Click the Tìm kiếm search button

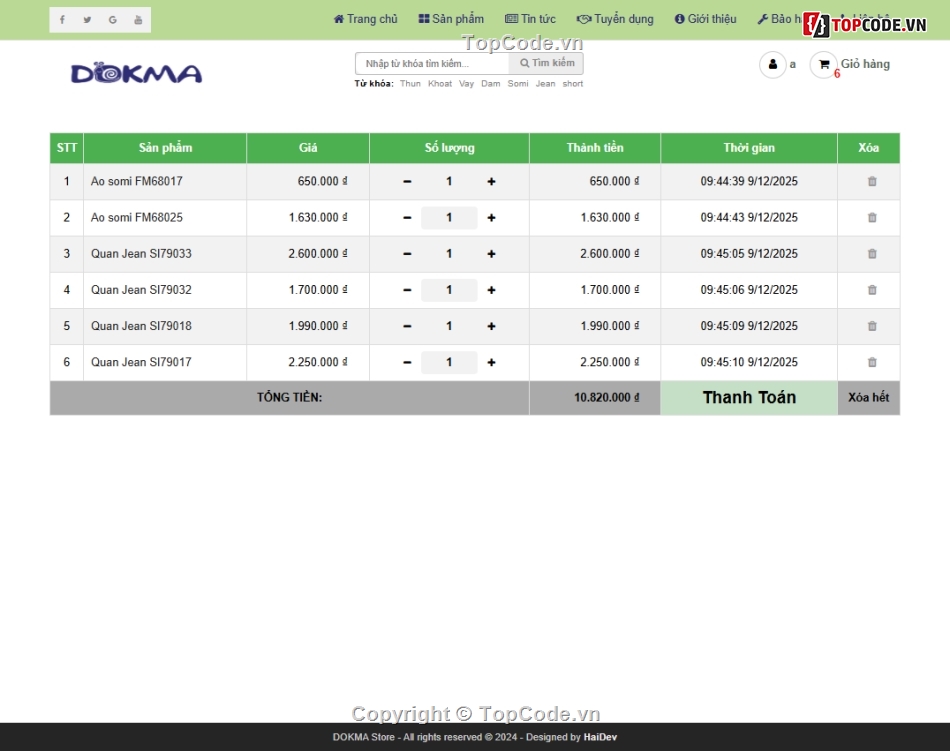(x=547, y=63)
